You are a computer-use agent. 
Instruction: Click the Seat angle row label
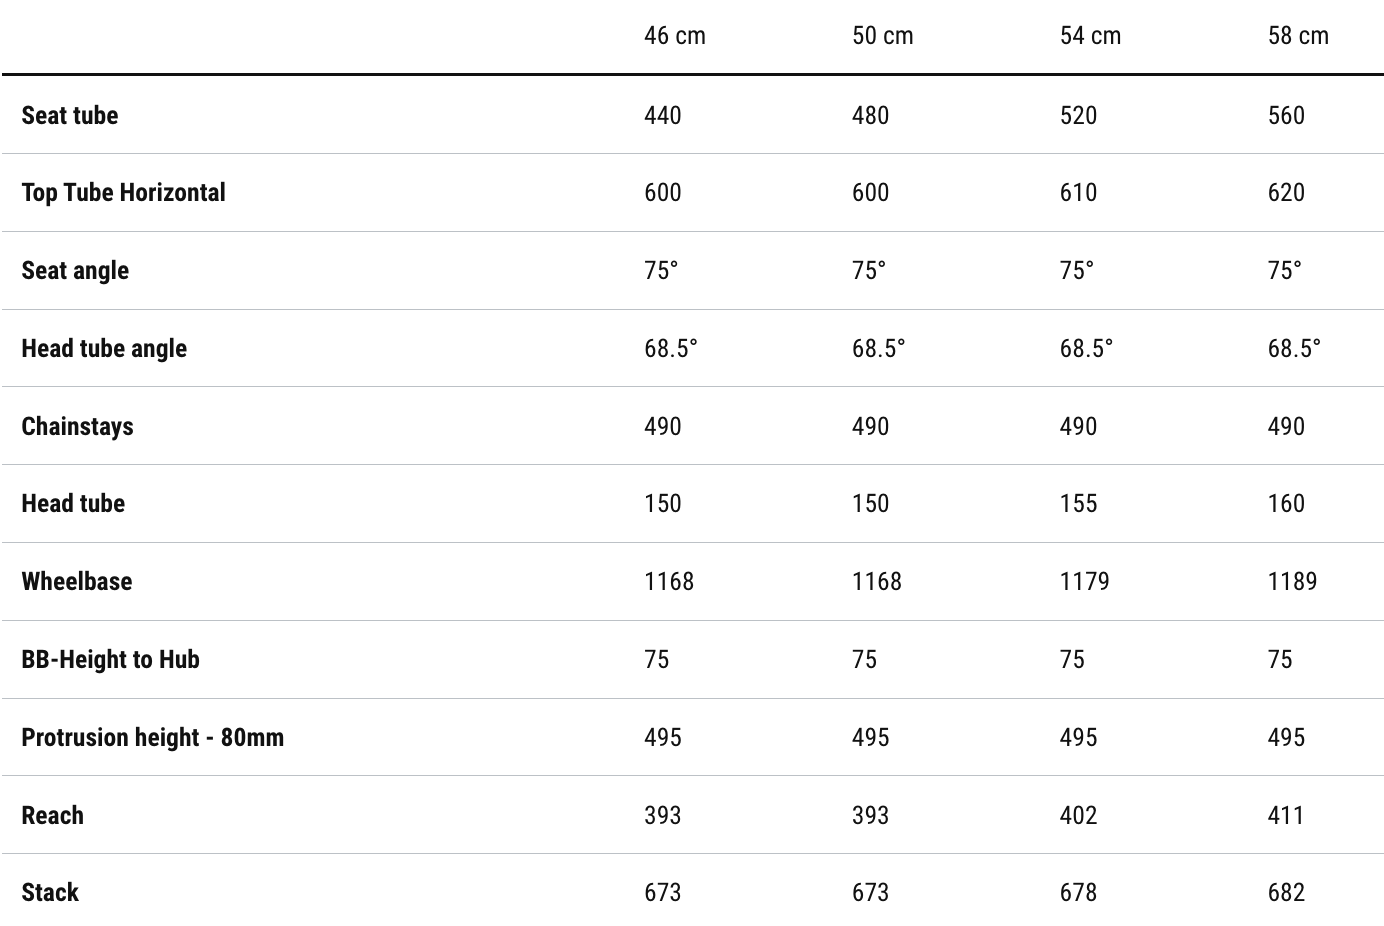click(75, 270)
